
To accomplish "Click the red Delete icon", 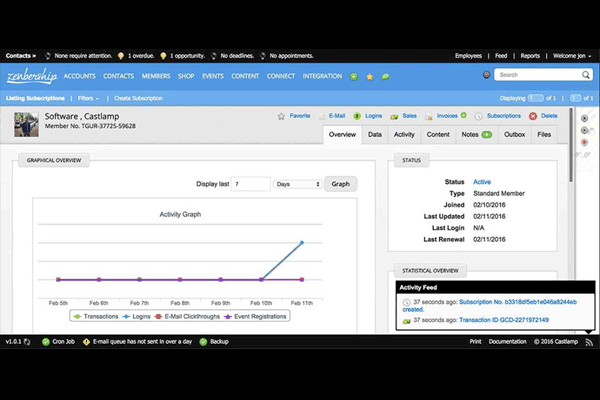I will coord(533,116).
